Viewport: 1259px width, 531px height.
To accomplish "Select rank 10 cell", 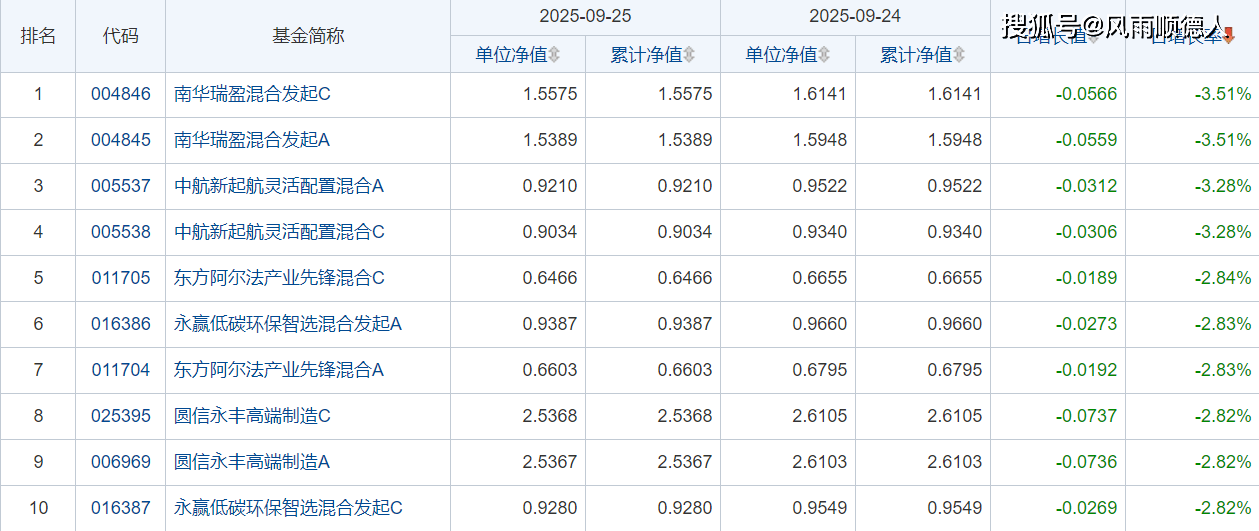I will [x=38, y=508].
